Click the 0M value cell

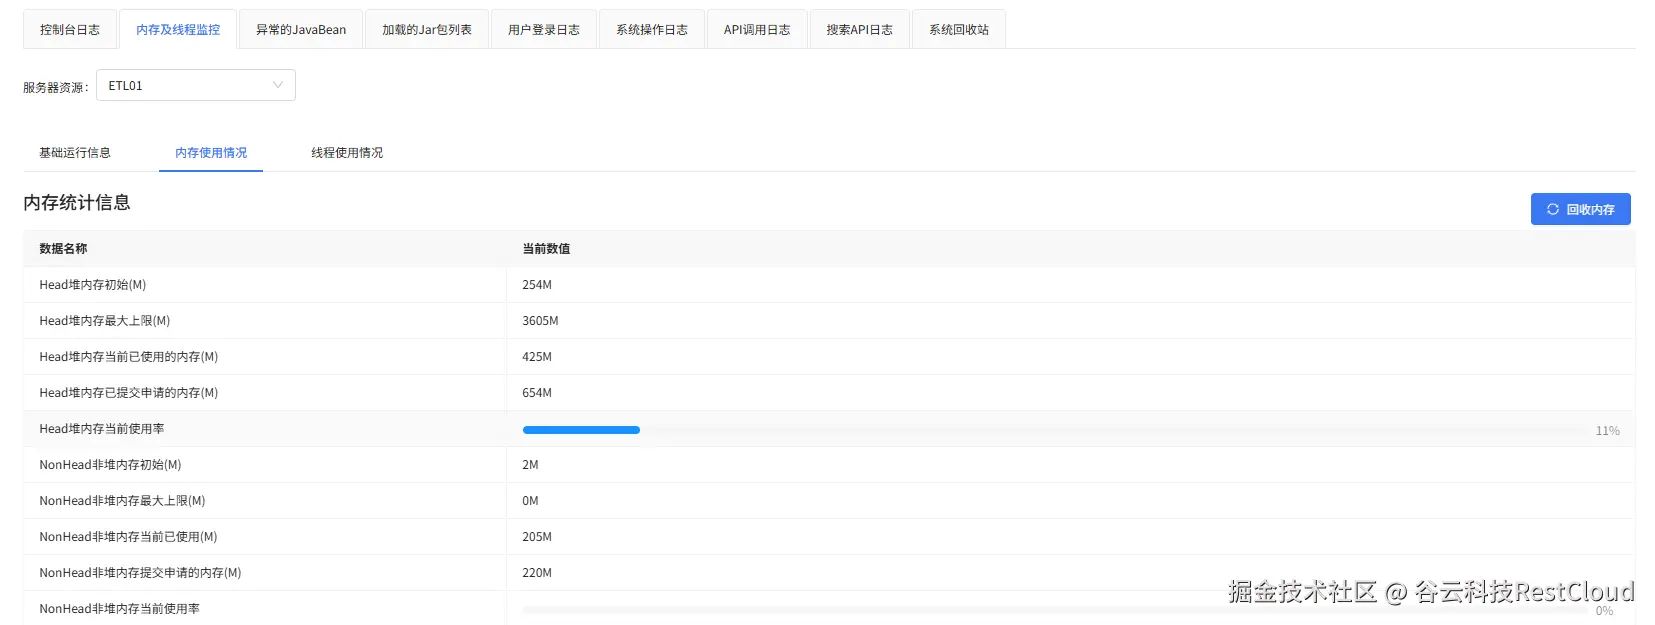click(1070, 501)
